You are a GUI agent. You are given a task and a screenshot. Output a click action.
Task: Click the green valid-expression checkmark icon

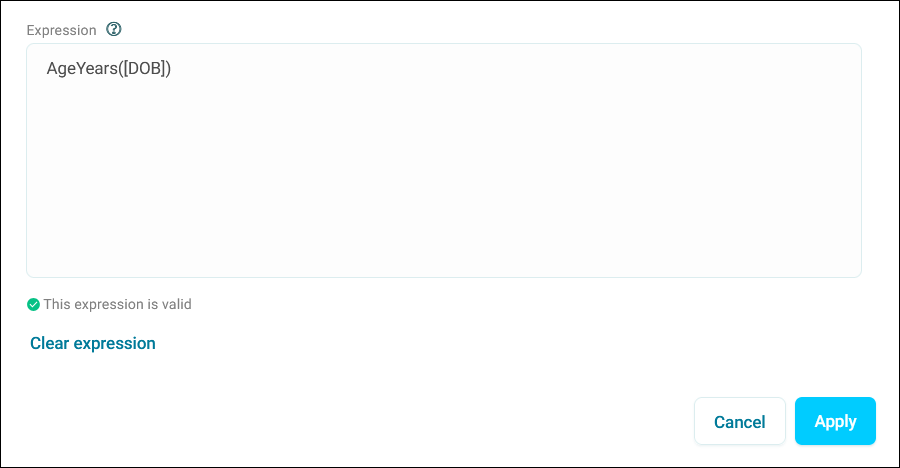pyautogui.click(x=33, y=304)
